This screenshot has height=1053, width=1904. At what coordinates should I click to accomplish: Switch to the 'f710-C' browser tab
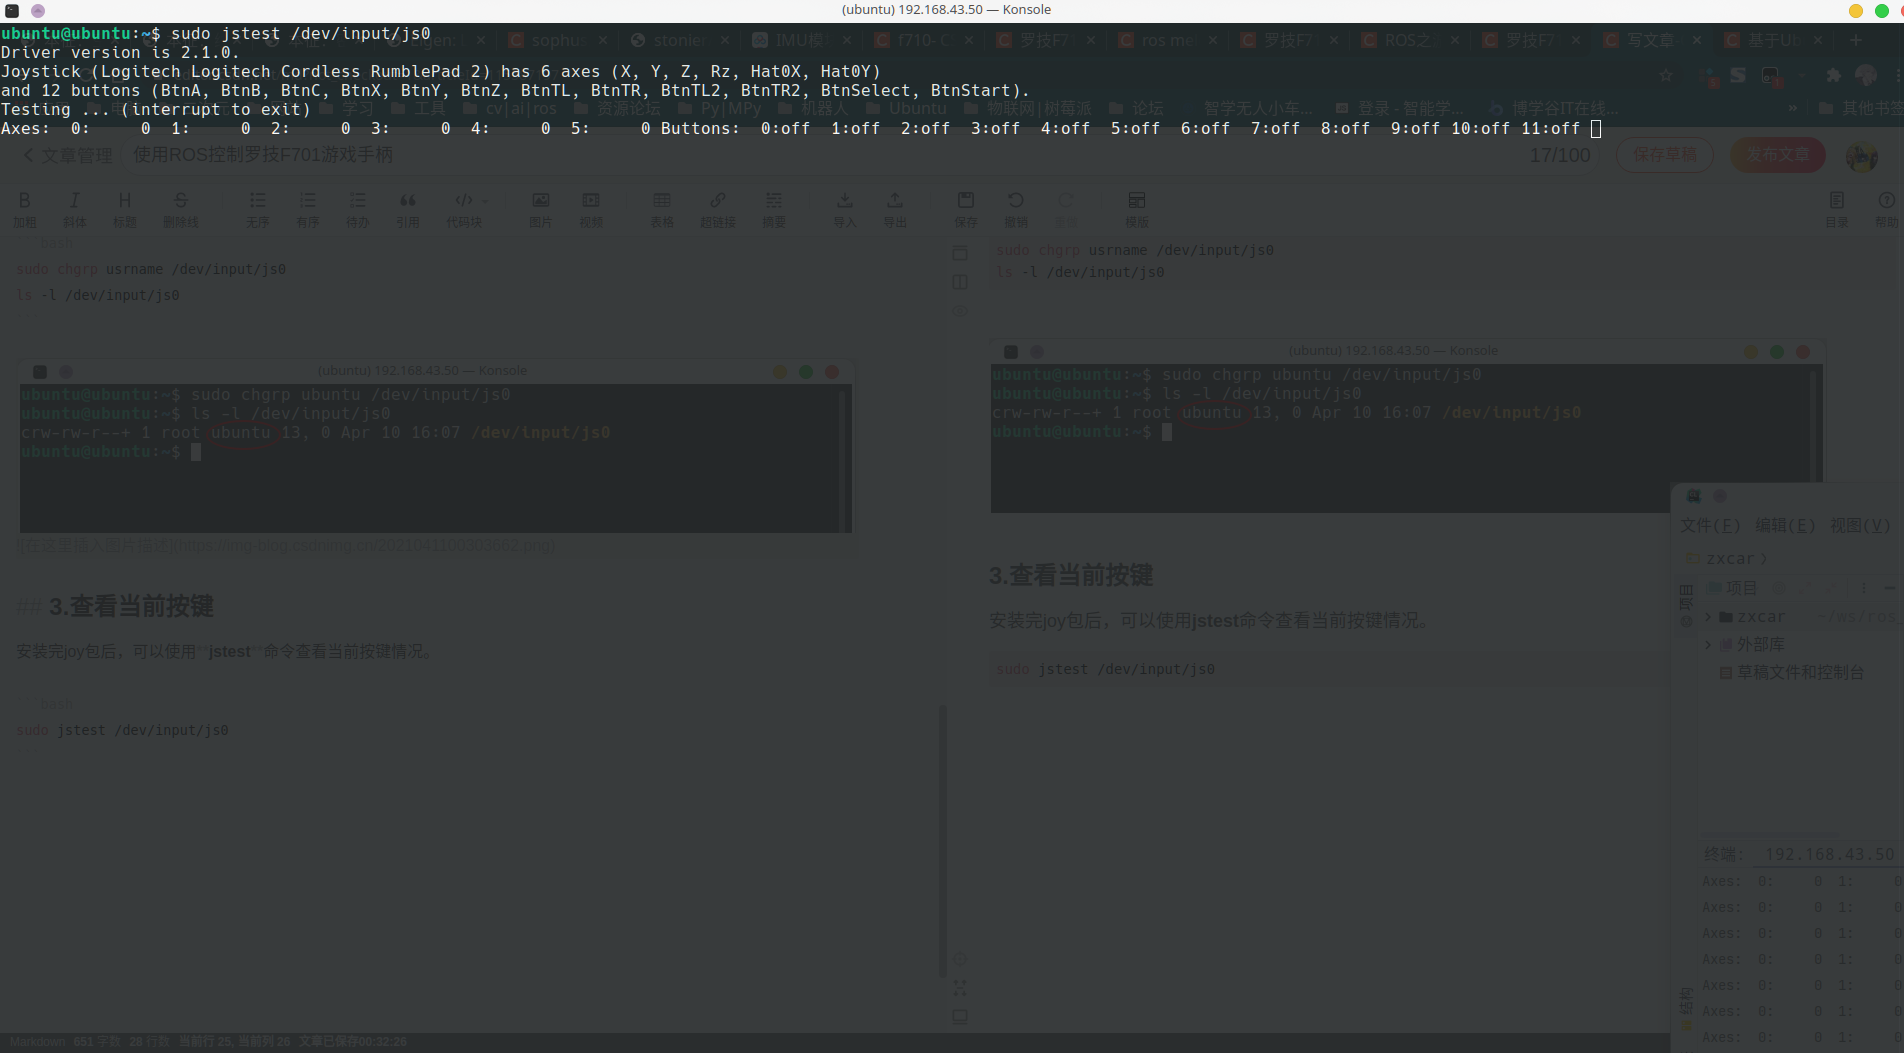click(x=923, y=40)
